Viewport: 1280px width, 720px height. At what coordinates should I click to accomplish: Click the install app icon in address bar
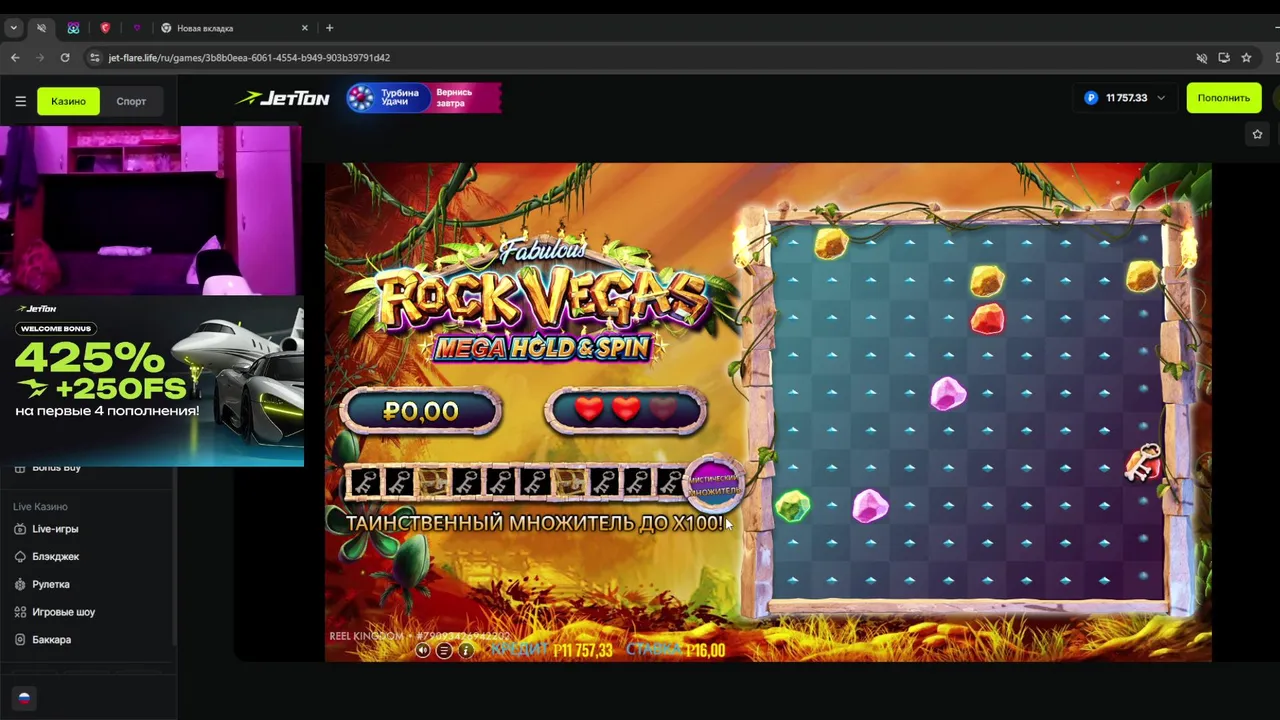1224,58
